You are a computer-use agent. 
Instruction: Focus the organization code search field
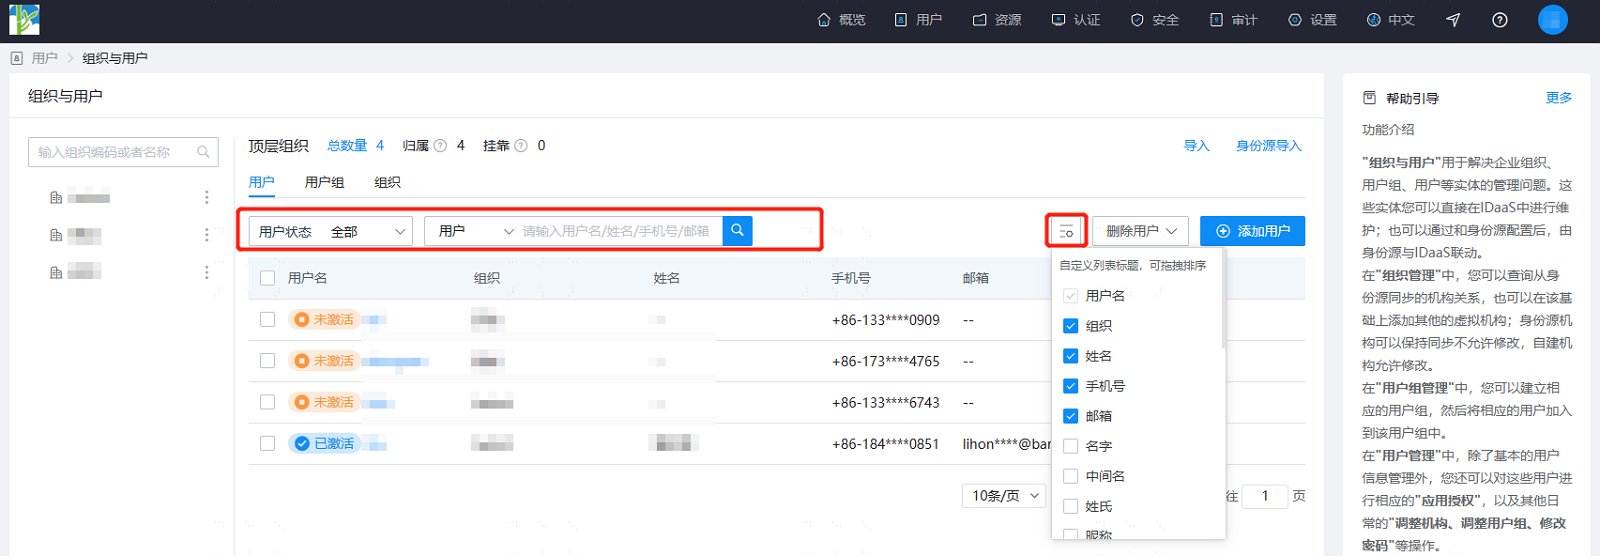pos(123,152)
